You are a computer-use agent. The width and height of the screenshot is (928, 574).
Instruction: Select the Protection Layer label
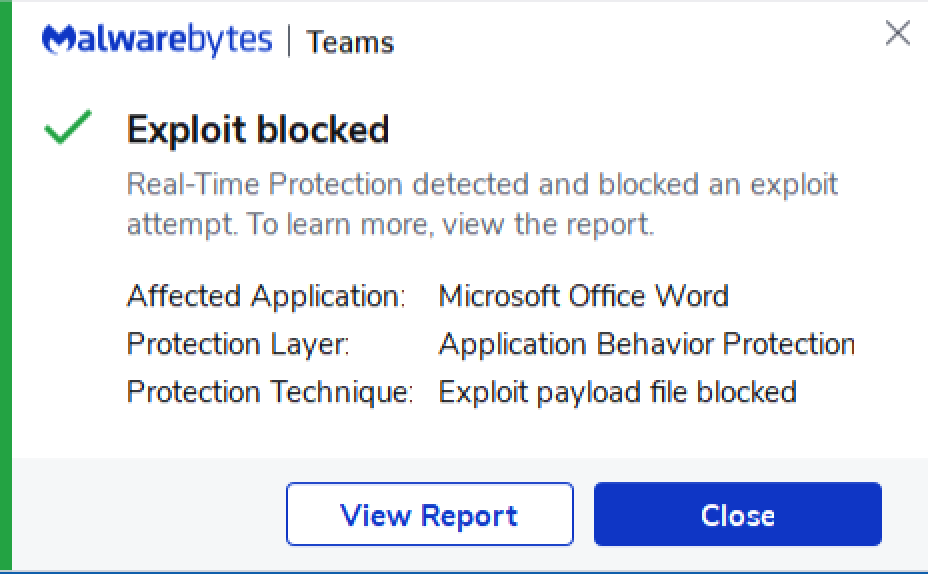[x=238, y=344]
